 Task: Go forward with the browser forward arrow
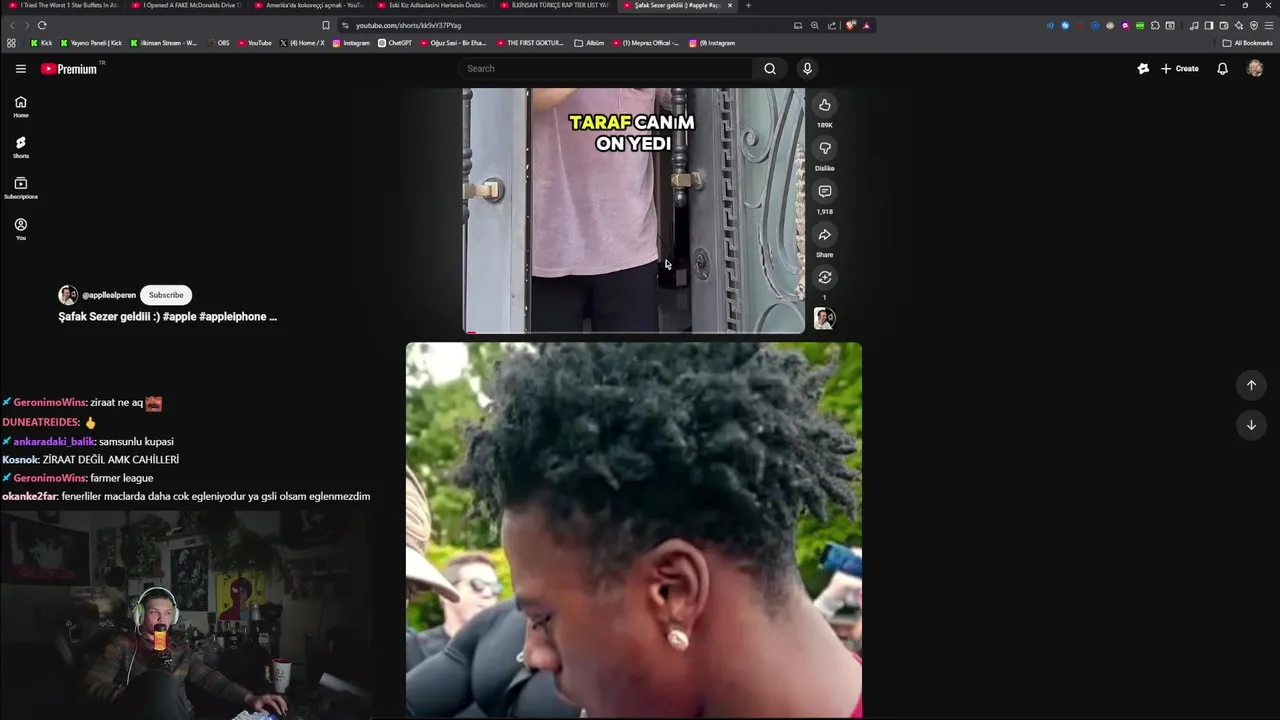tap(26, 25)
